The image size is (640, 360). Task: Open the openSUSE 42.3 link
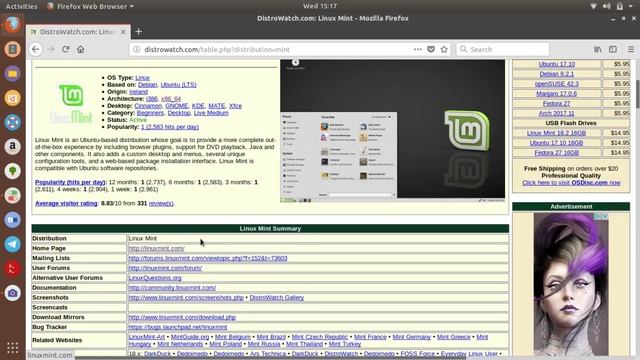click(x=557, y=84)
